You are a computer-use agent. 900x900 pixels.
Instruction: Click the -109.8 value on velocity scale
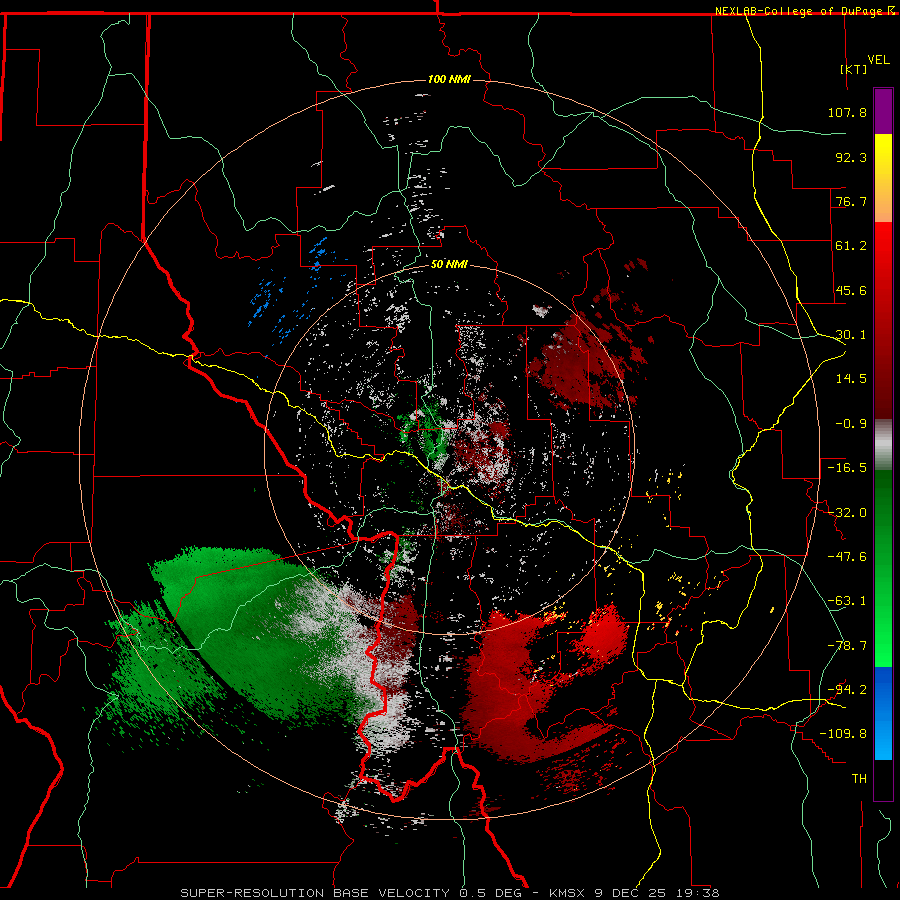coord(844,734)
